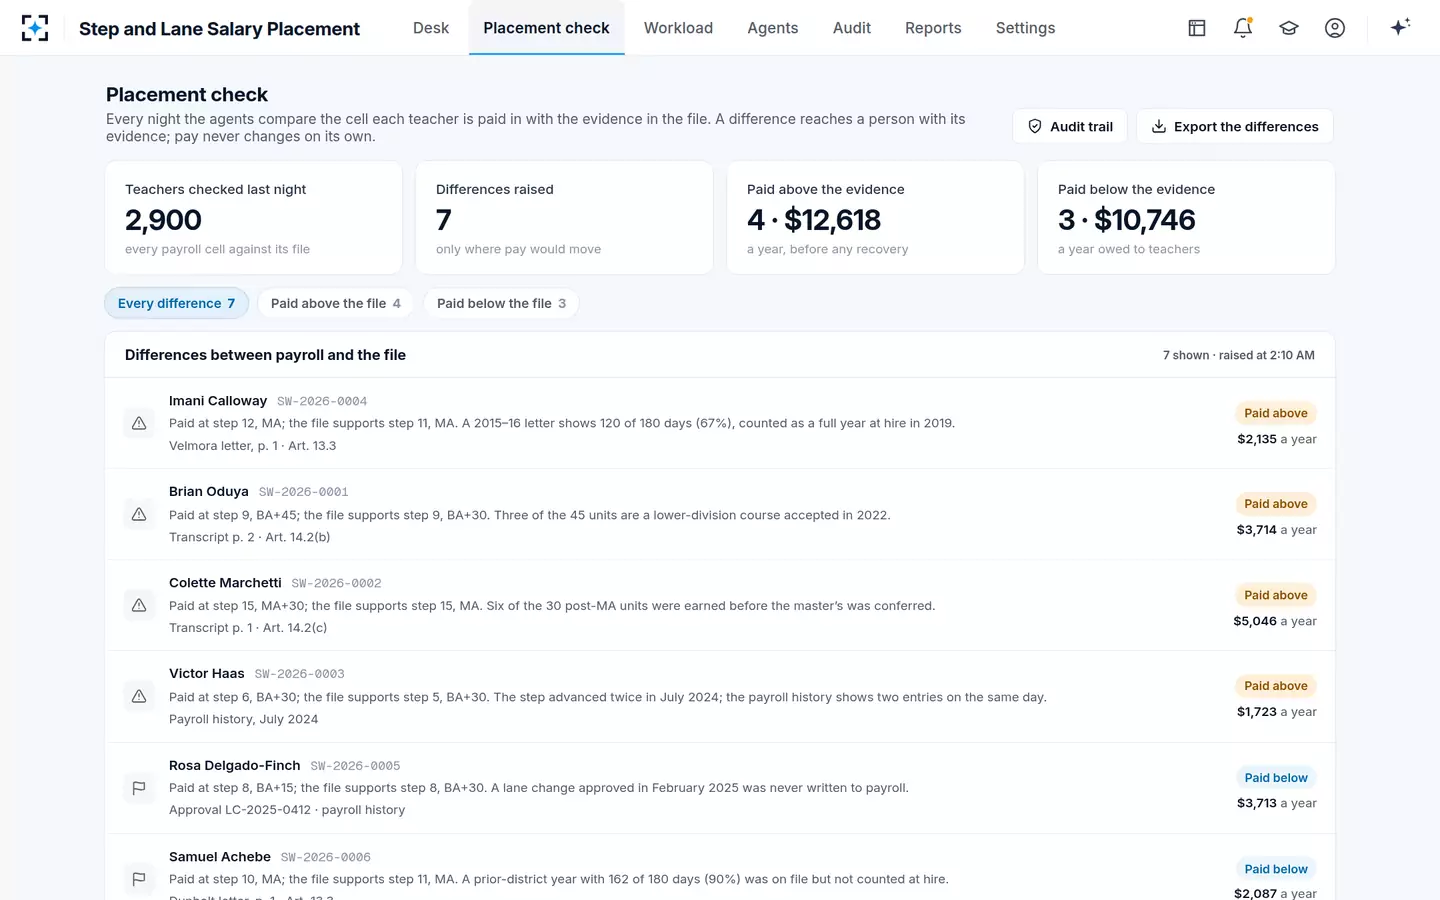Screen dimensions: 1440x900
Task: Select the Every difference filter
Action: tap(176, 303)
